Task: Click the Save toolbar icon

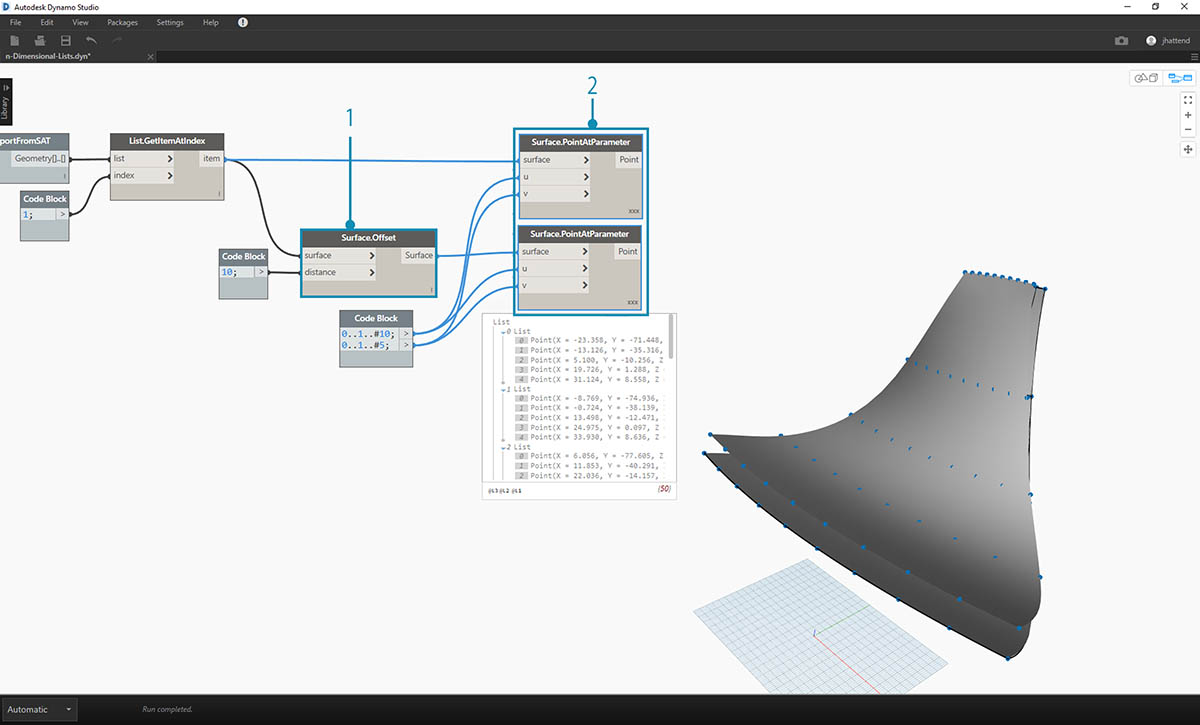Action: 66,40
